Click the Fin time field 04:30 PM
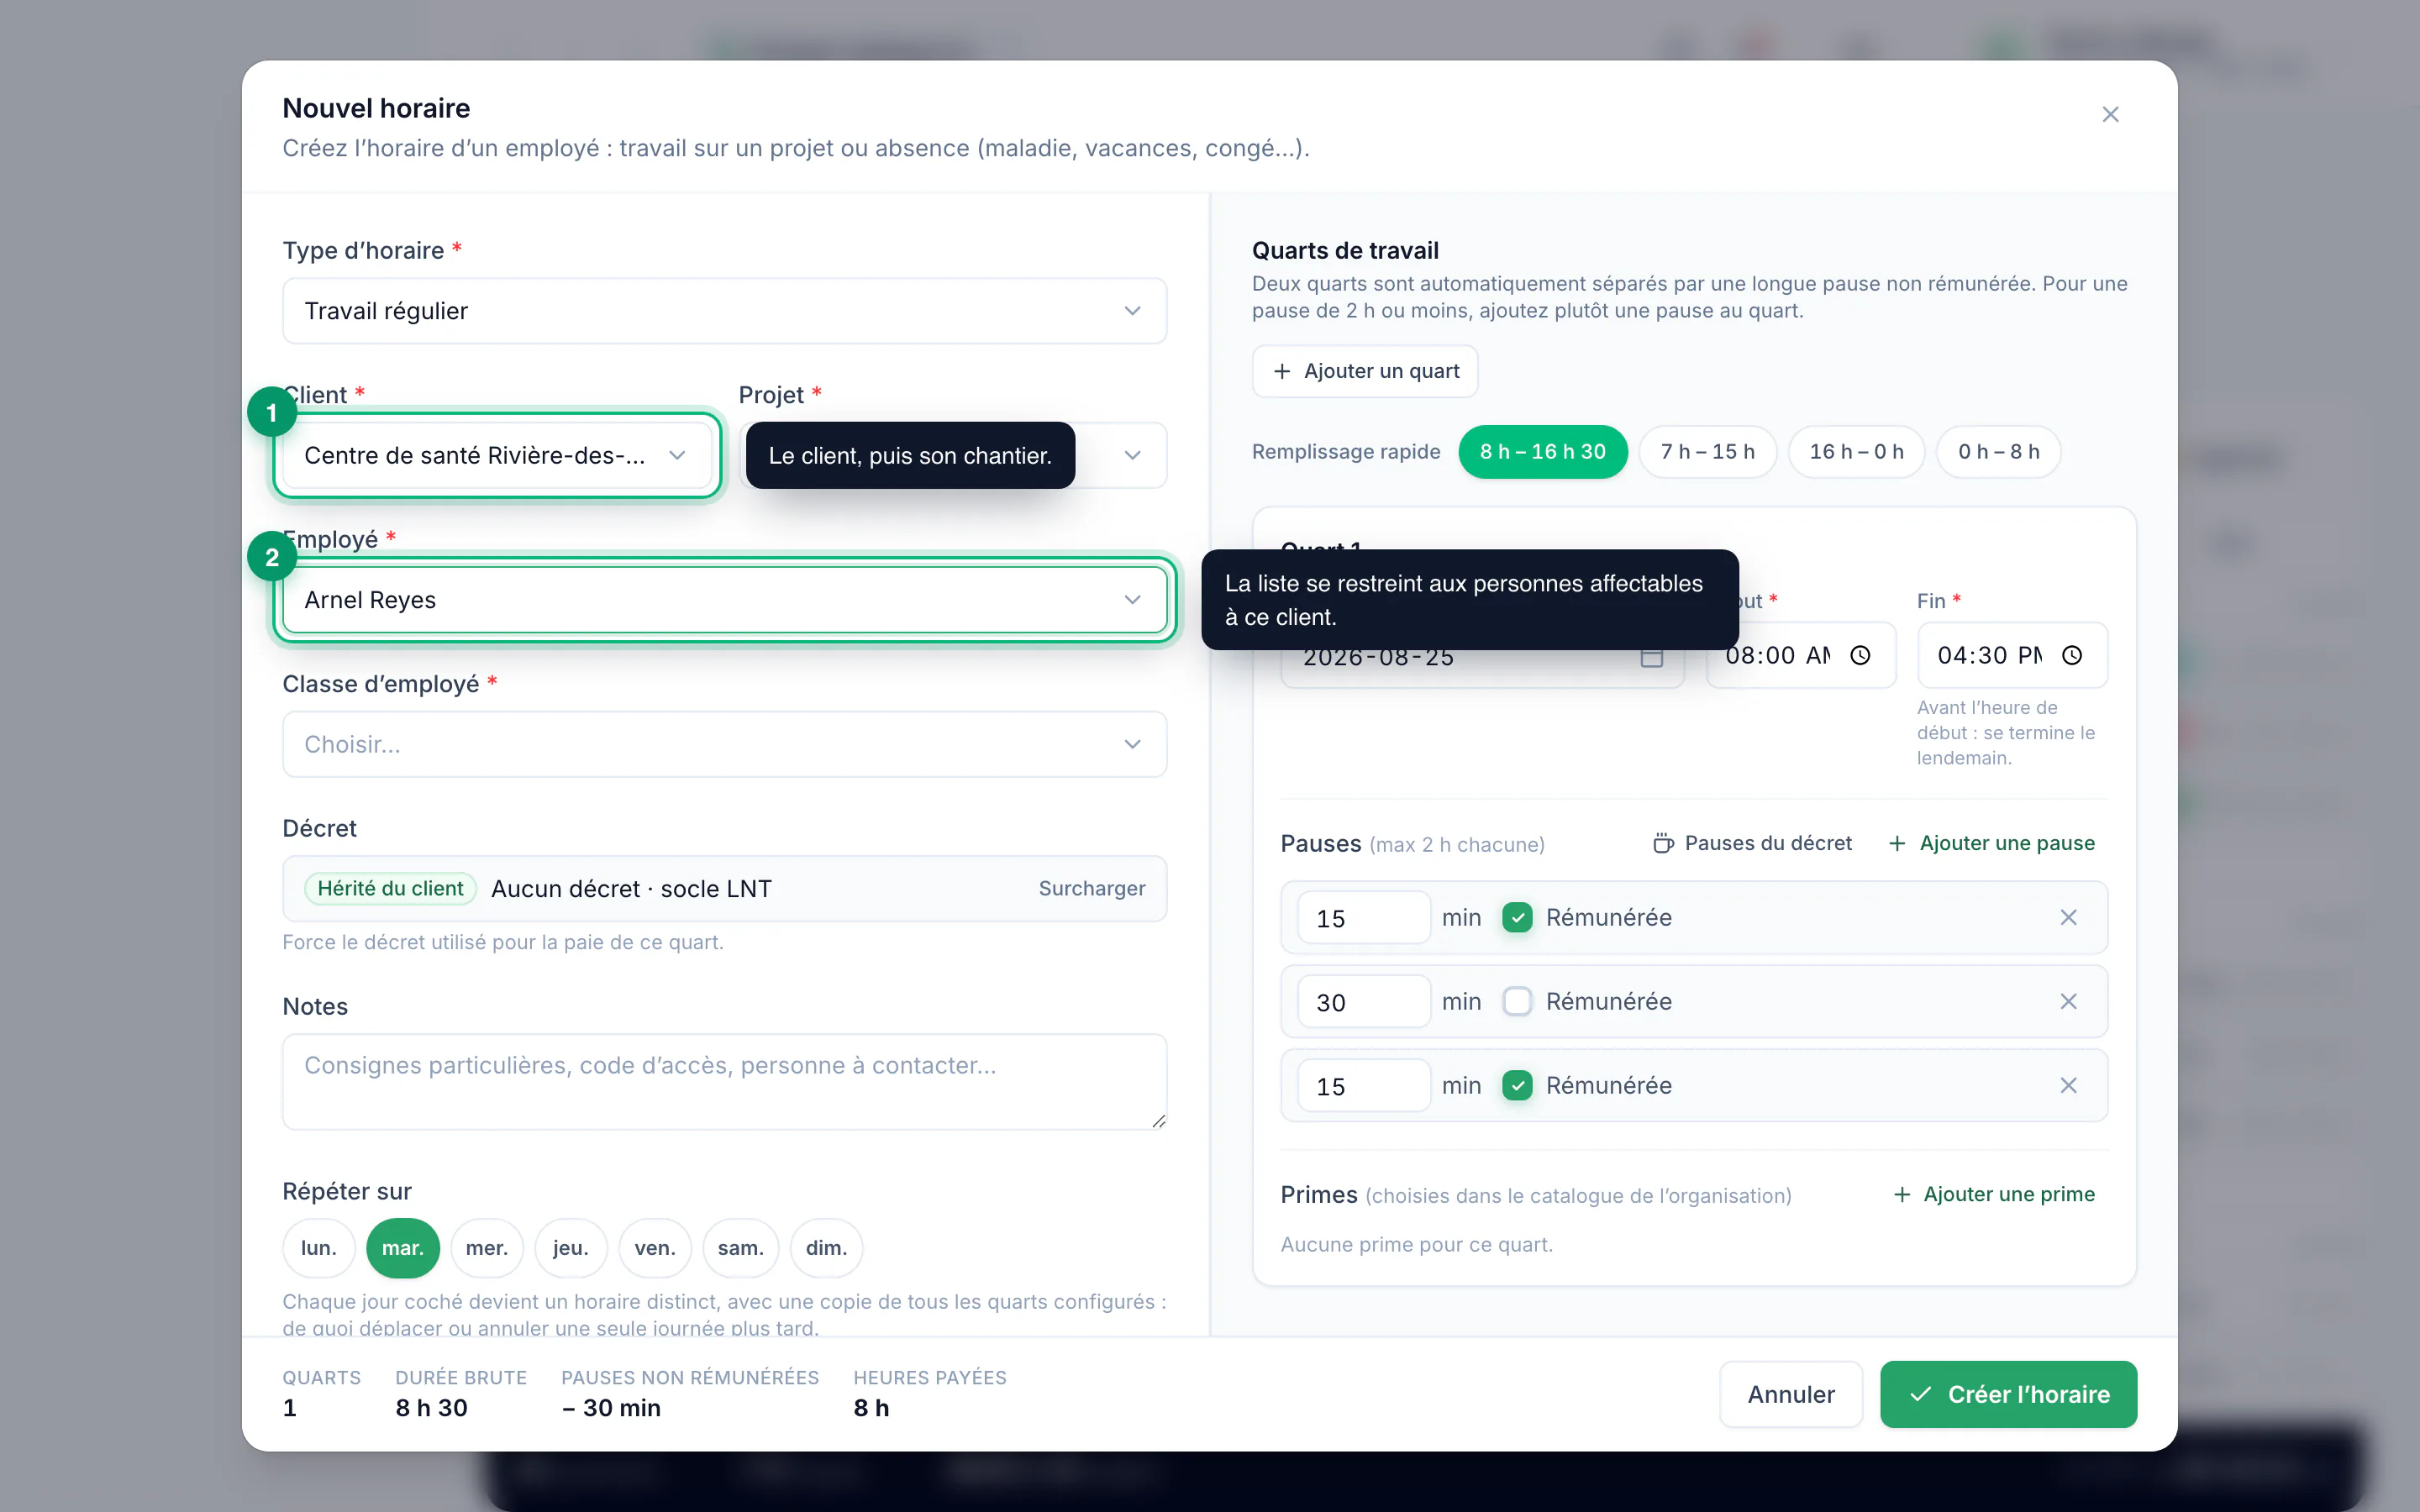Screen dimensions: 2420x1512 click(x=2012, y=655)
